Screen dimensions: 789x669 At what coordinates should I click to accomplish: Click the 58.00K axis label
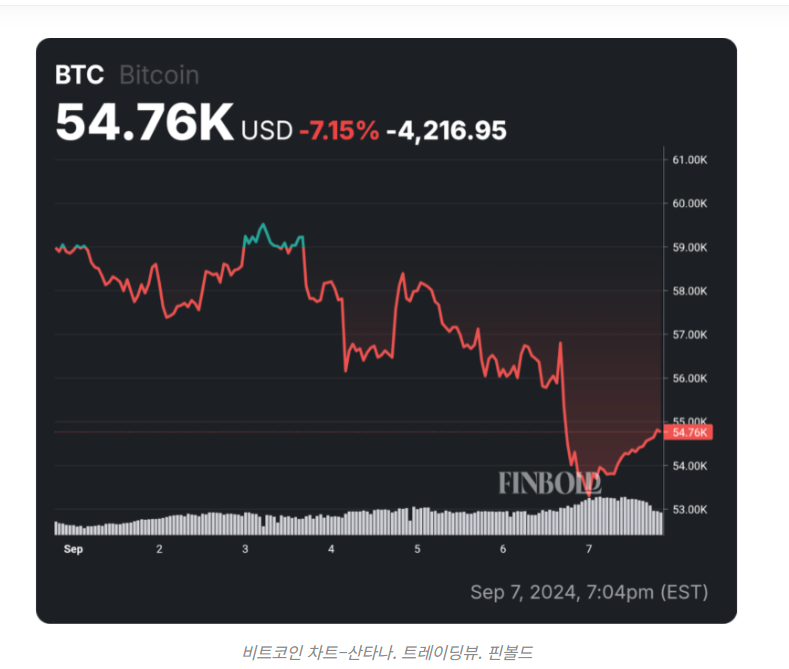tap(689, 291)
